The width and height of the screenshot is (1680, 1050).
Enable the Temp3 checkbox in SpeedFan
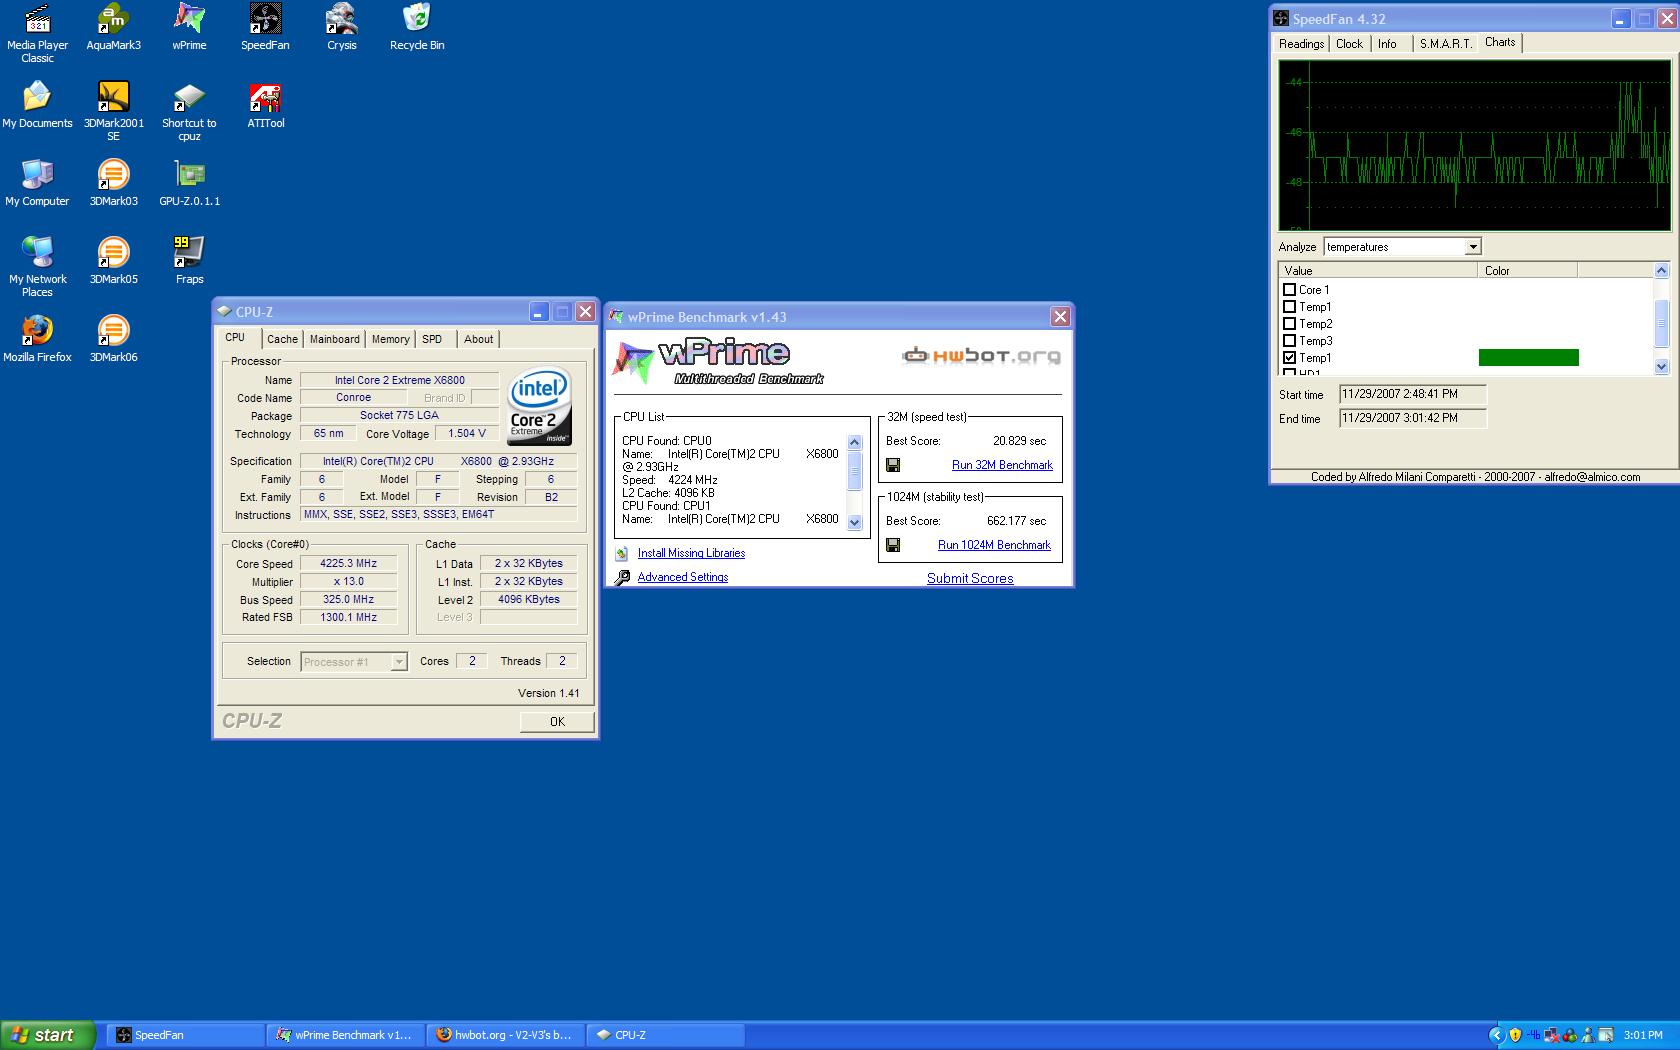click(1289, 341)
